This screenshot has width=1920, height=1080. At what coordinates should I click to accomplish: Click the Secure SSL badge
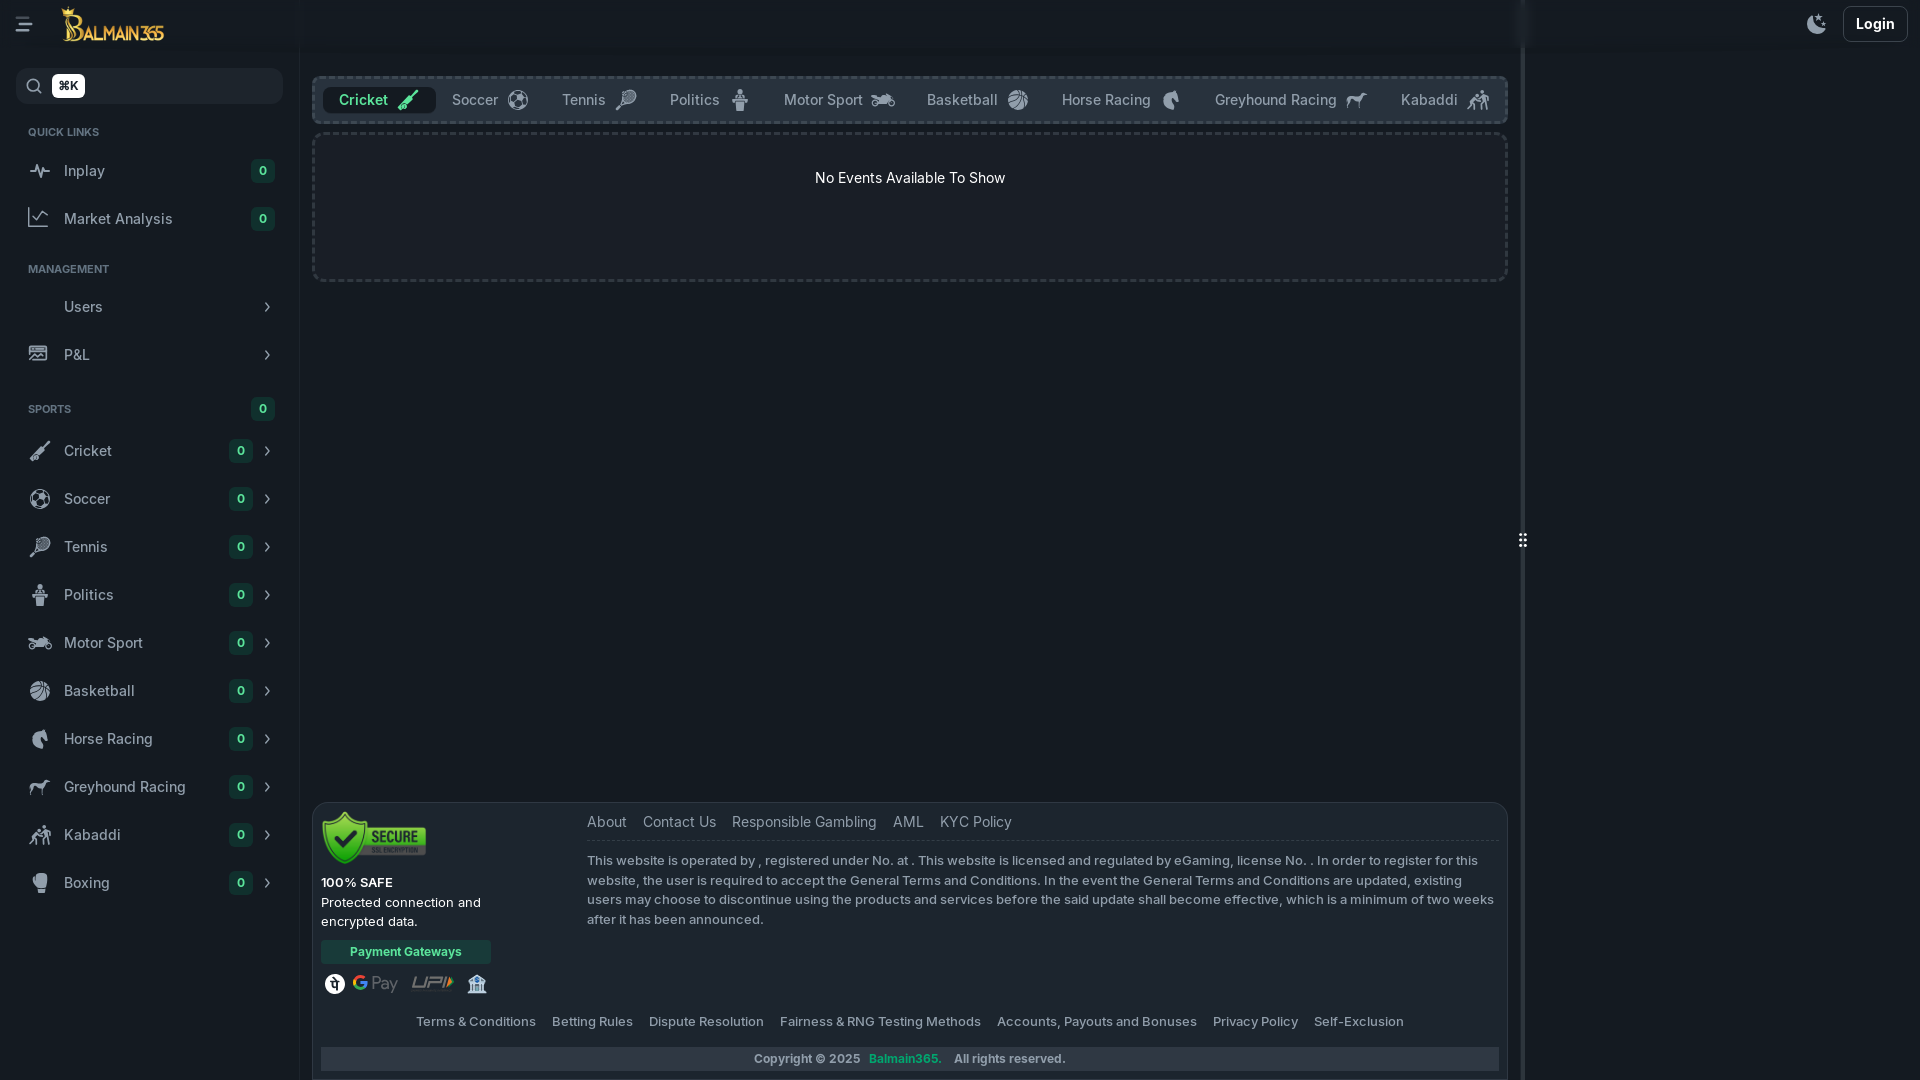374,838
